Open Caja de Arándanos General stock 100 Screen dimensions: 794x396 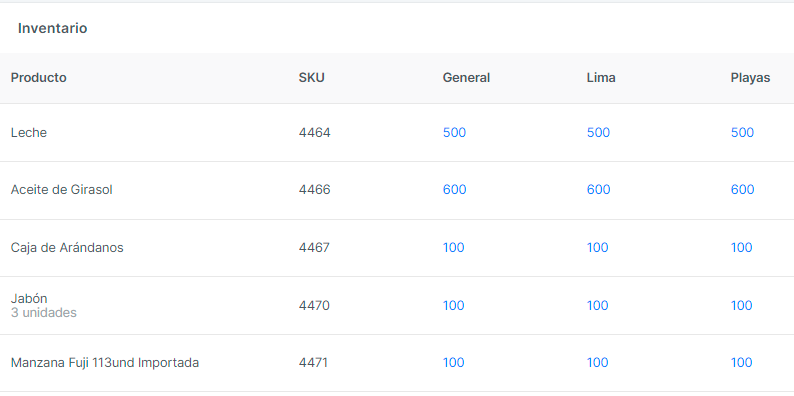pyautogui.click(x=453, y=248)
